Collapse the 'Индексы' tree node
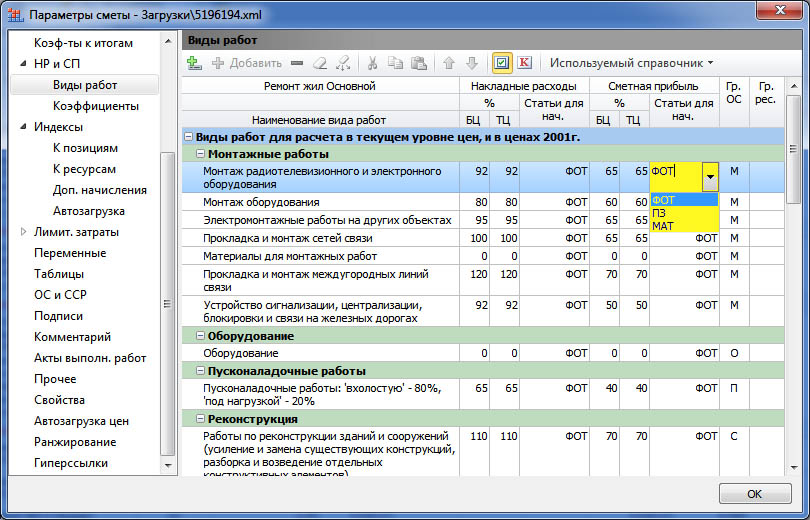 pos(24,127)
